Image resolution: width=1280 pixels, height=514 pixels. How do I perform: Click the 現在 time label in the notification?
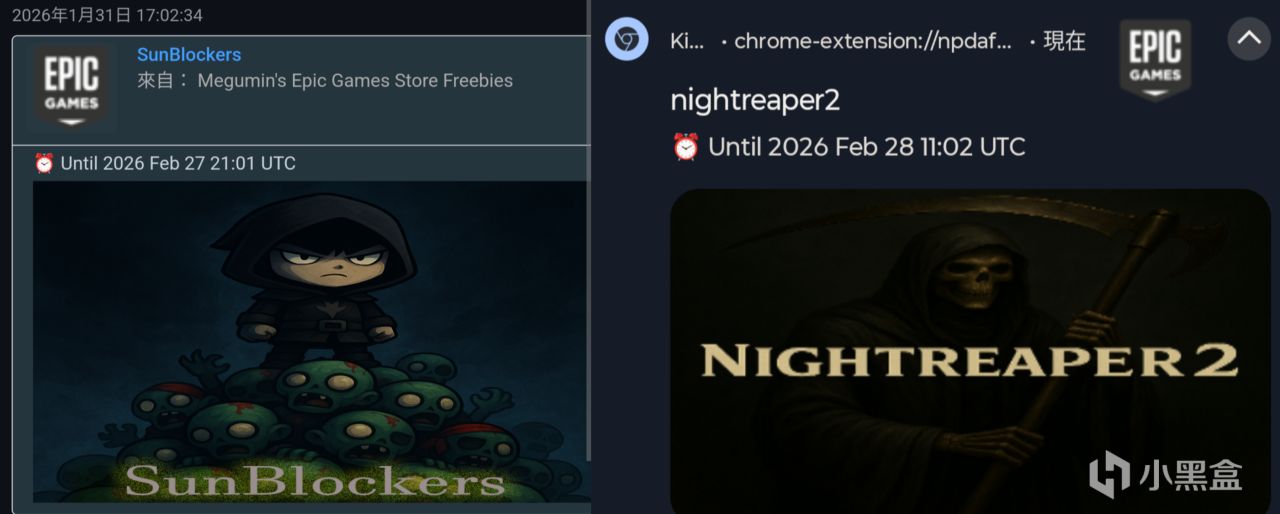coord(1064,41)
